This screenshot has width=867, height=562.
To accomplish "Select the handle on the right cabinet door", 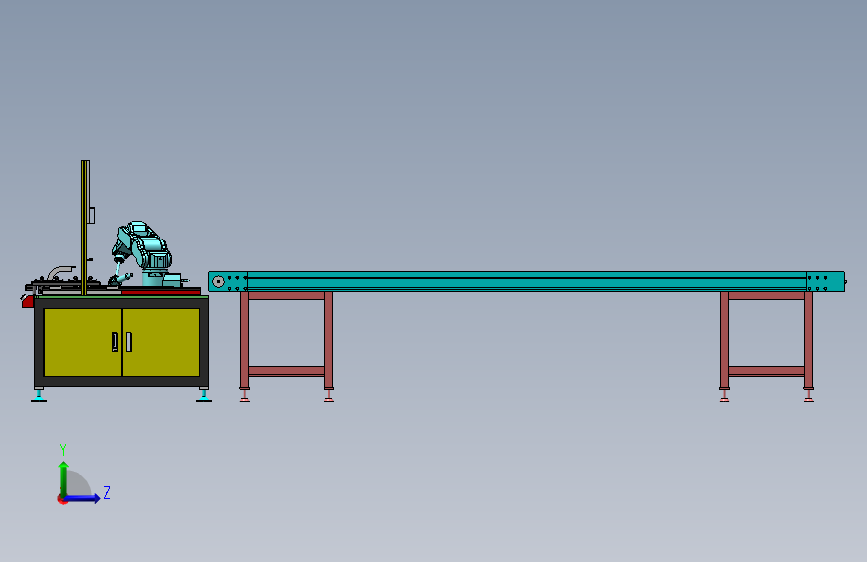I will (129, 342).
